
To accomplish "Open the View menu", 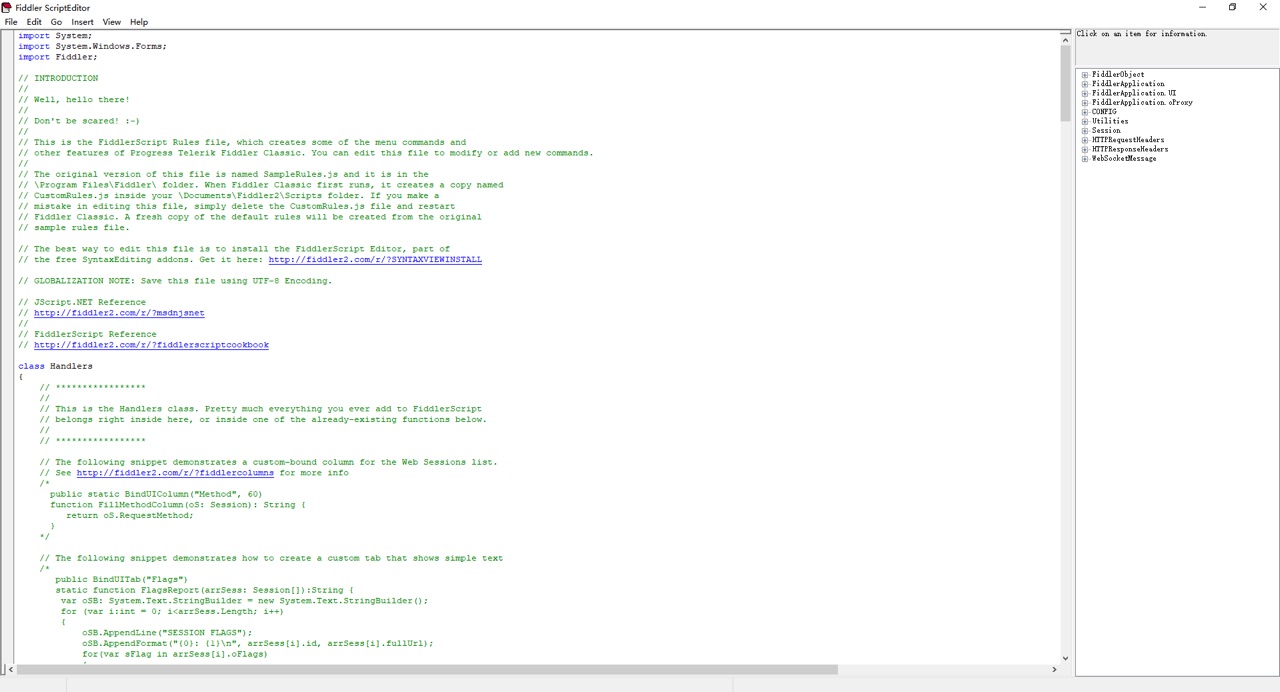I will [x=111, y=22].
